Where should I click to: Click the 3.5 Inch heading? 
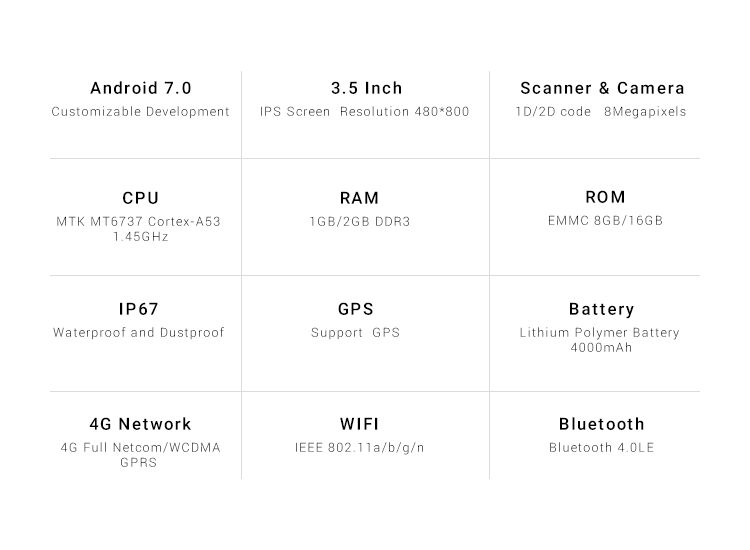point(366,88)
